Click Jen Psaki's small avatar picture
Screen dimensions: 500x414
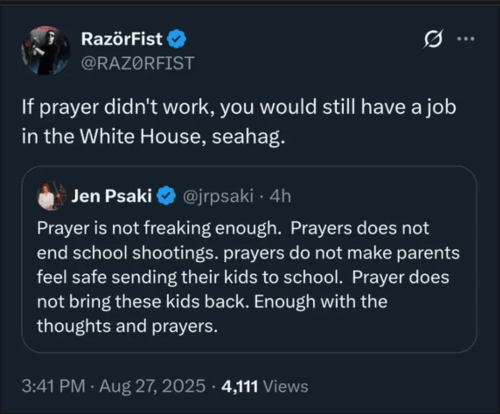(x=51, y=196)
